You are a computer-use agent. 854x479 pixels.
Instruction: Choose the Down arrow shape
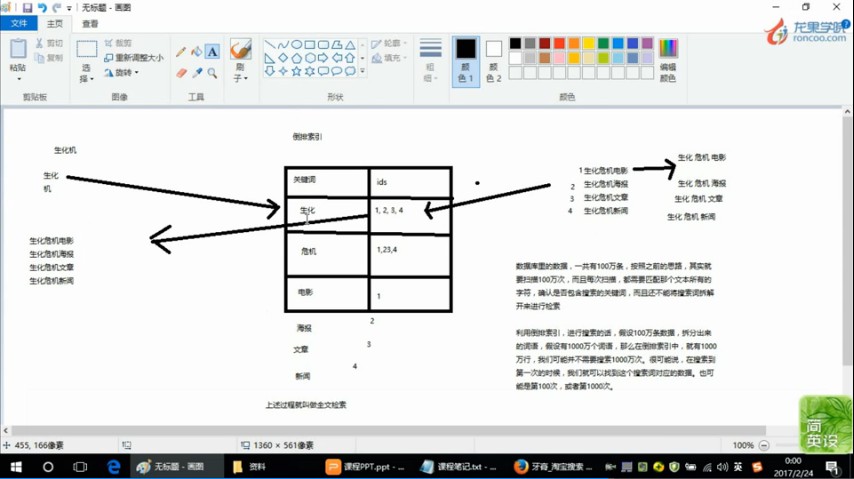270,71
